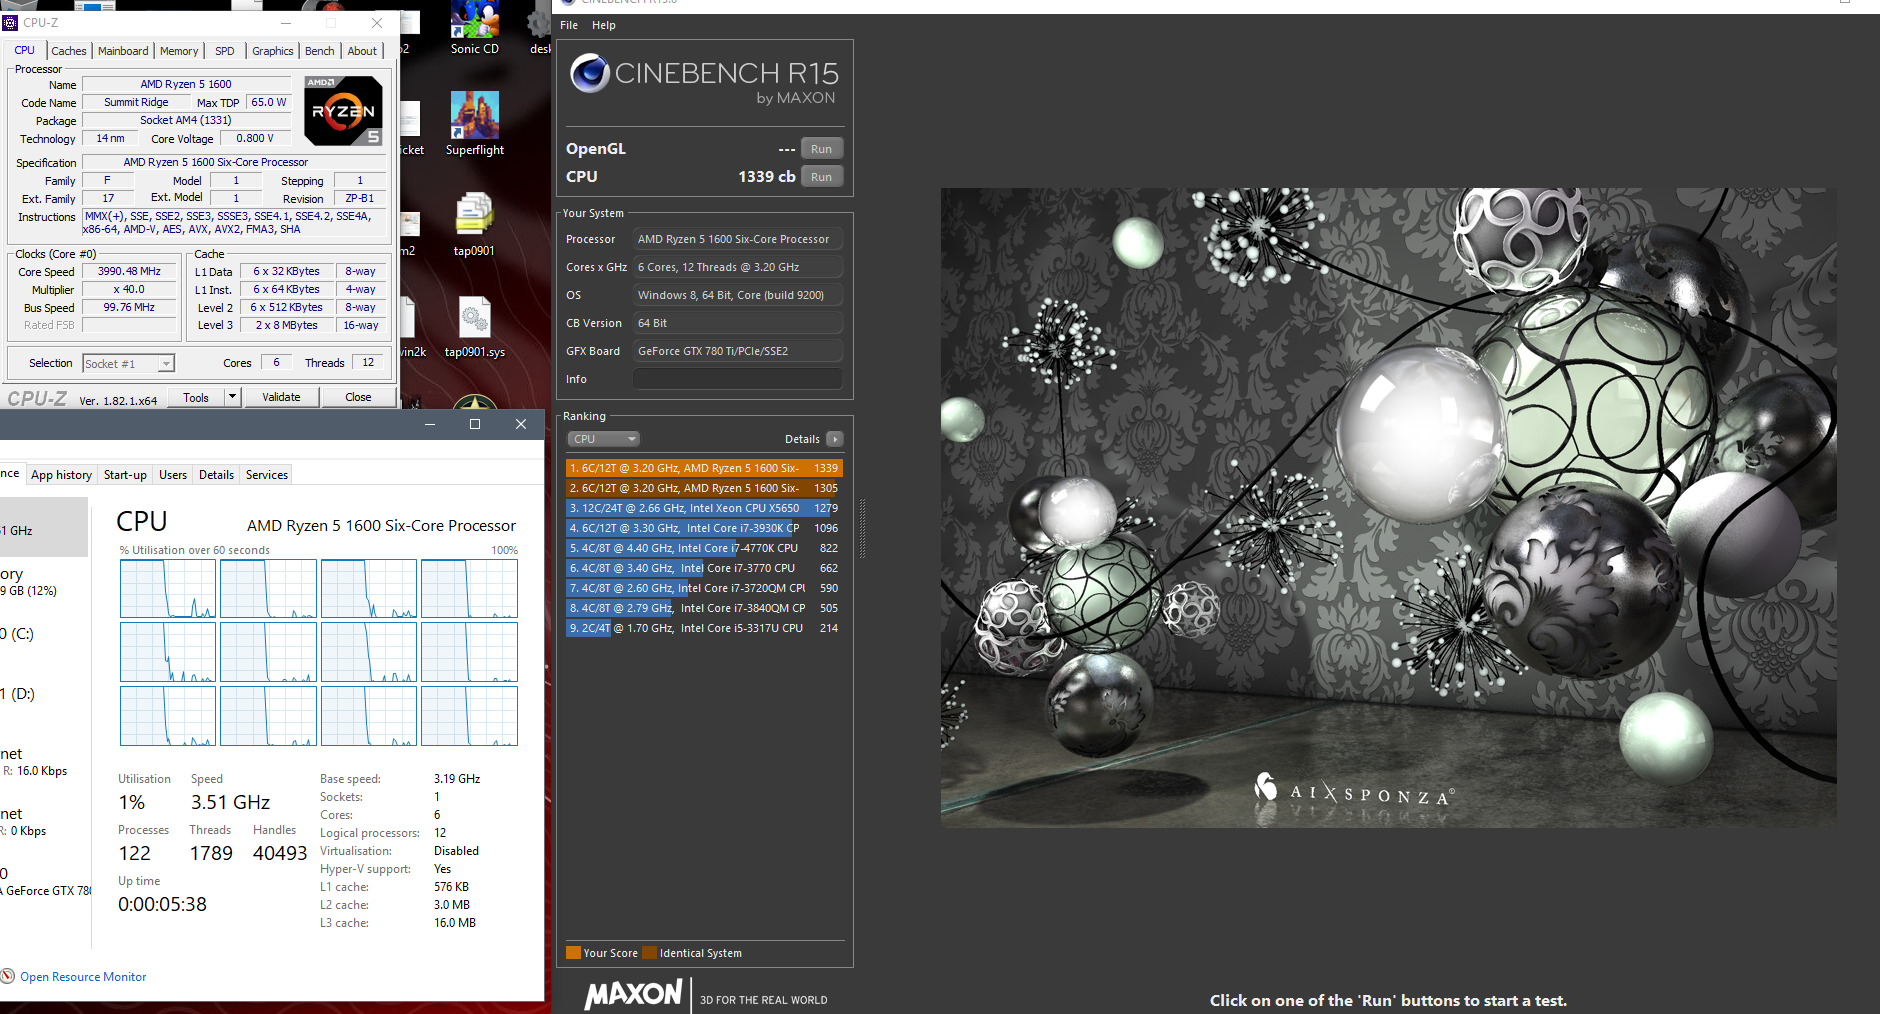Select the Core i5-3317U ranking row
Image resolution: width=1880 pixels, height=1014 pixels.
704,628
